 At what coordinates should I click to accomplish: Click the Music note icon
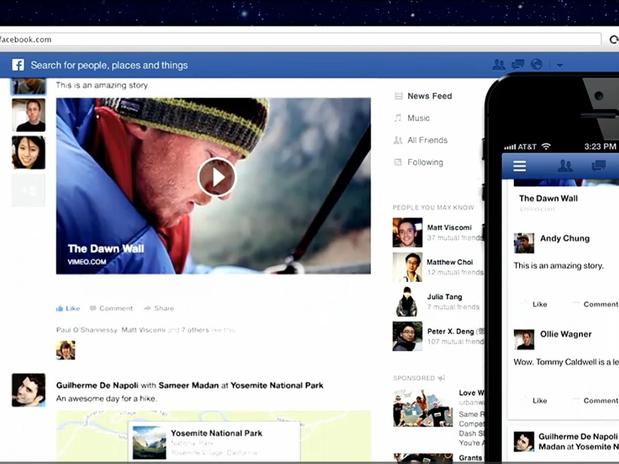[x=398, y=118]
